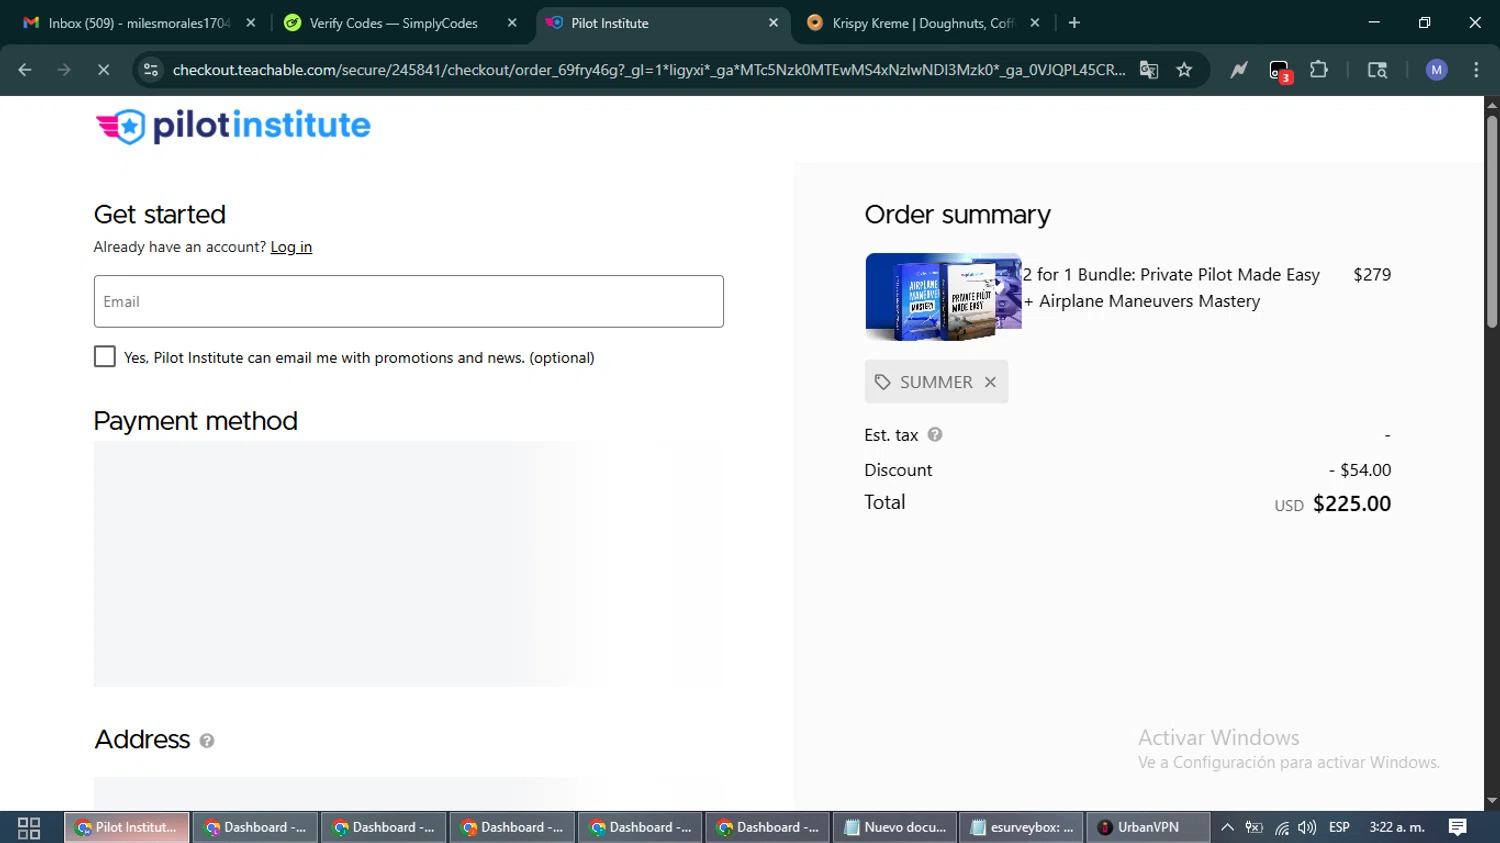Open Chrome's three-dot menu
The image size is (1500, 843).
(1476, 70)
